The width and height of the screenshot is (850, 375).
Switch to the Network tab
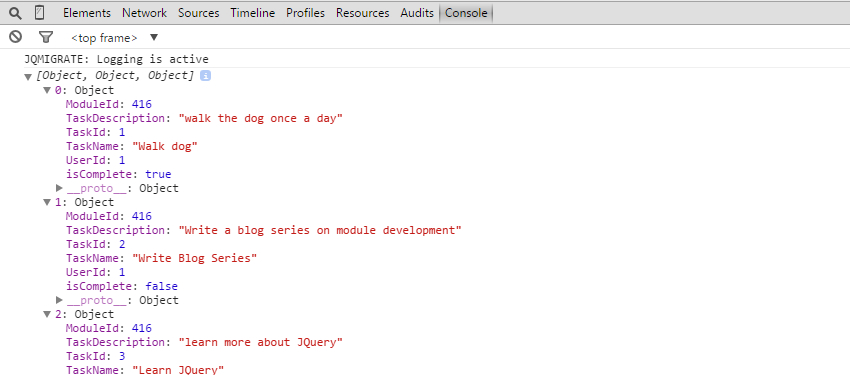point(144,13)
